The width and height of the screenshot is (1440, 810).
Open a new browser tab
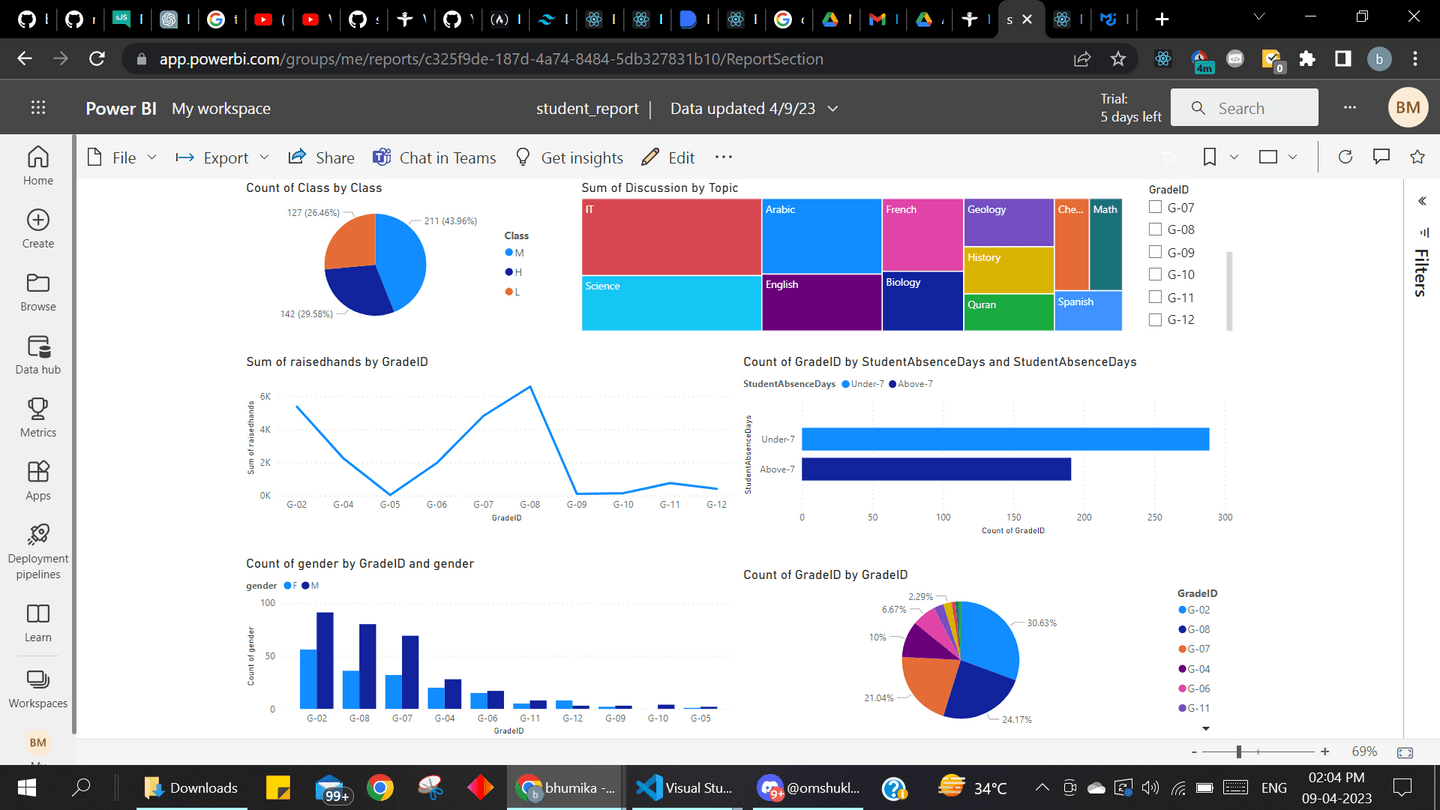1161,19
